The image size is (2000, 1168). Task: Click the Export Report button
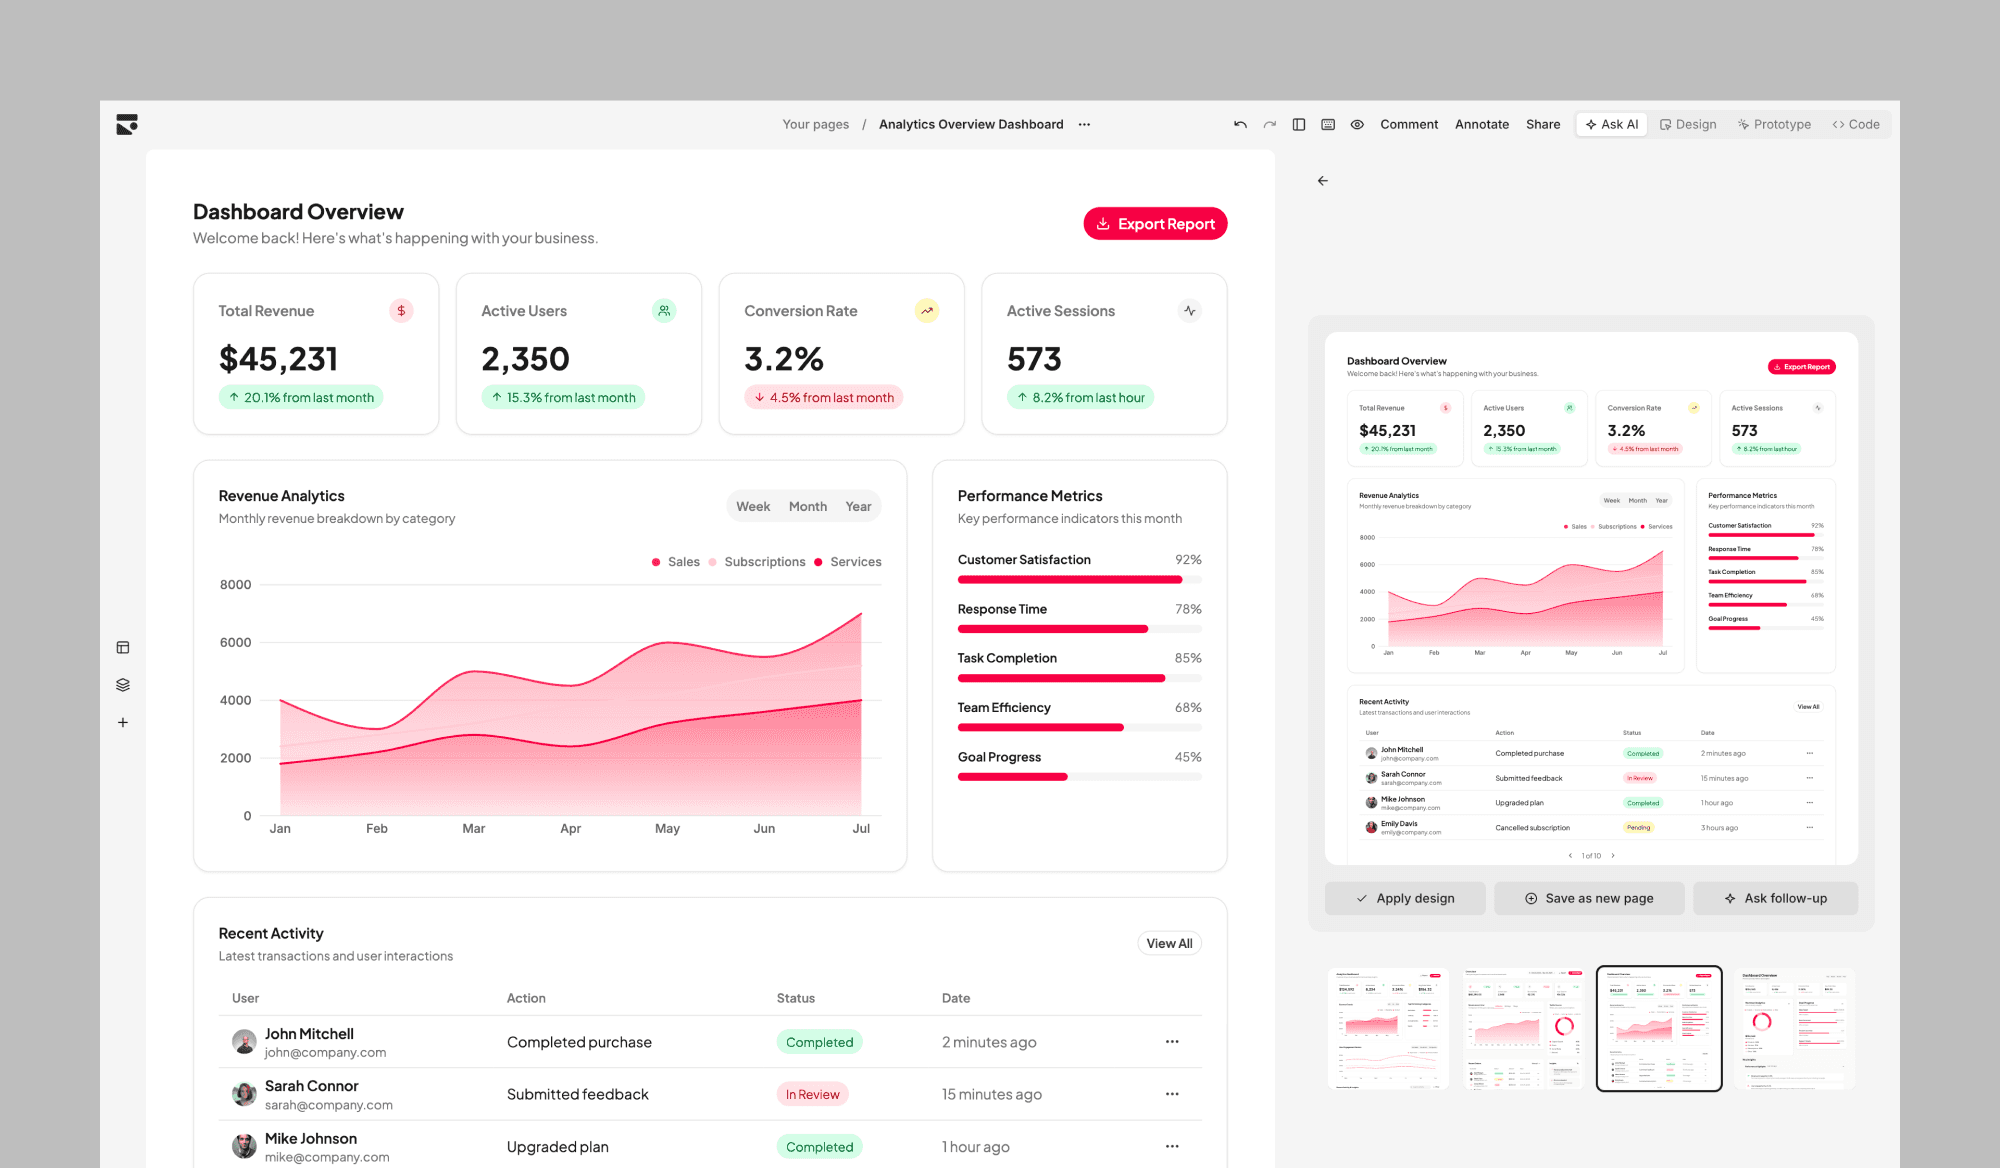click(x=1155, y=224)
